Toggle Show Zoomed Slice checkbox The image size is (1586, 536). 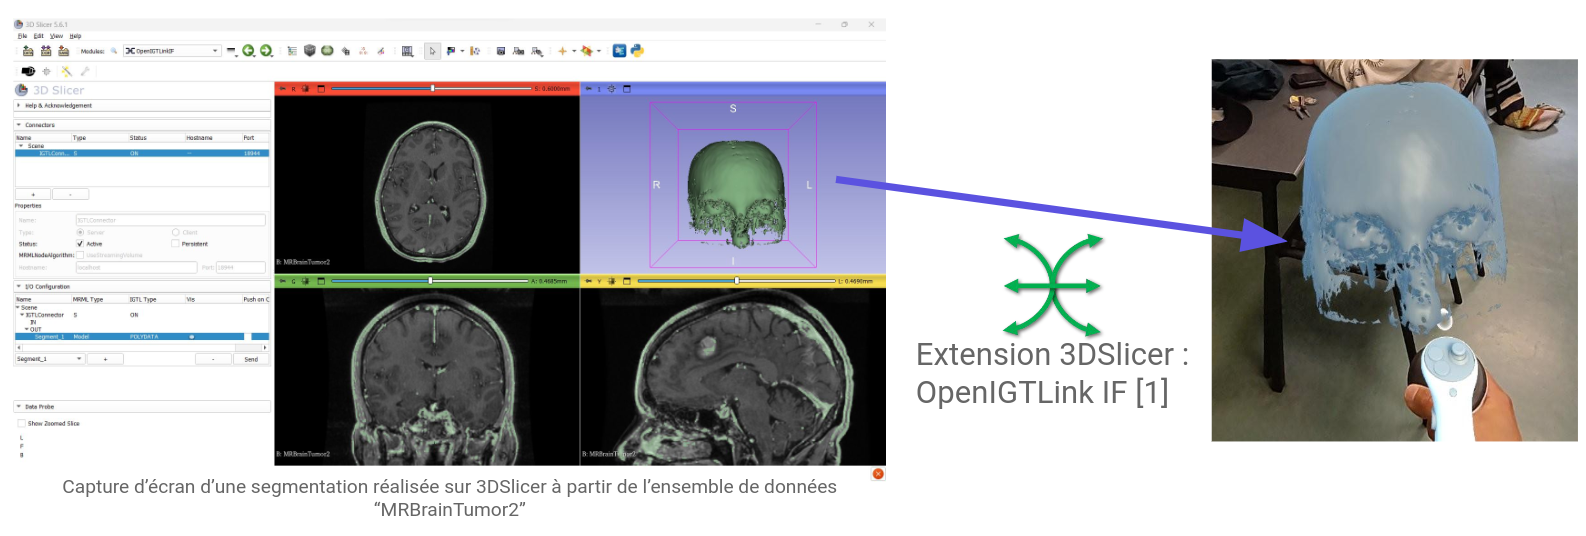(x=21, y=424)
